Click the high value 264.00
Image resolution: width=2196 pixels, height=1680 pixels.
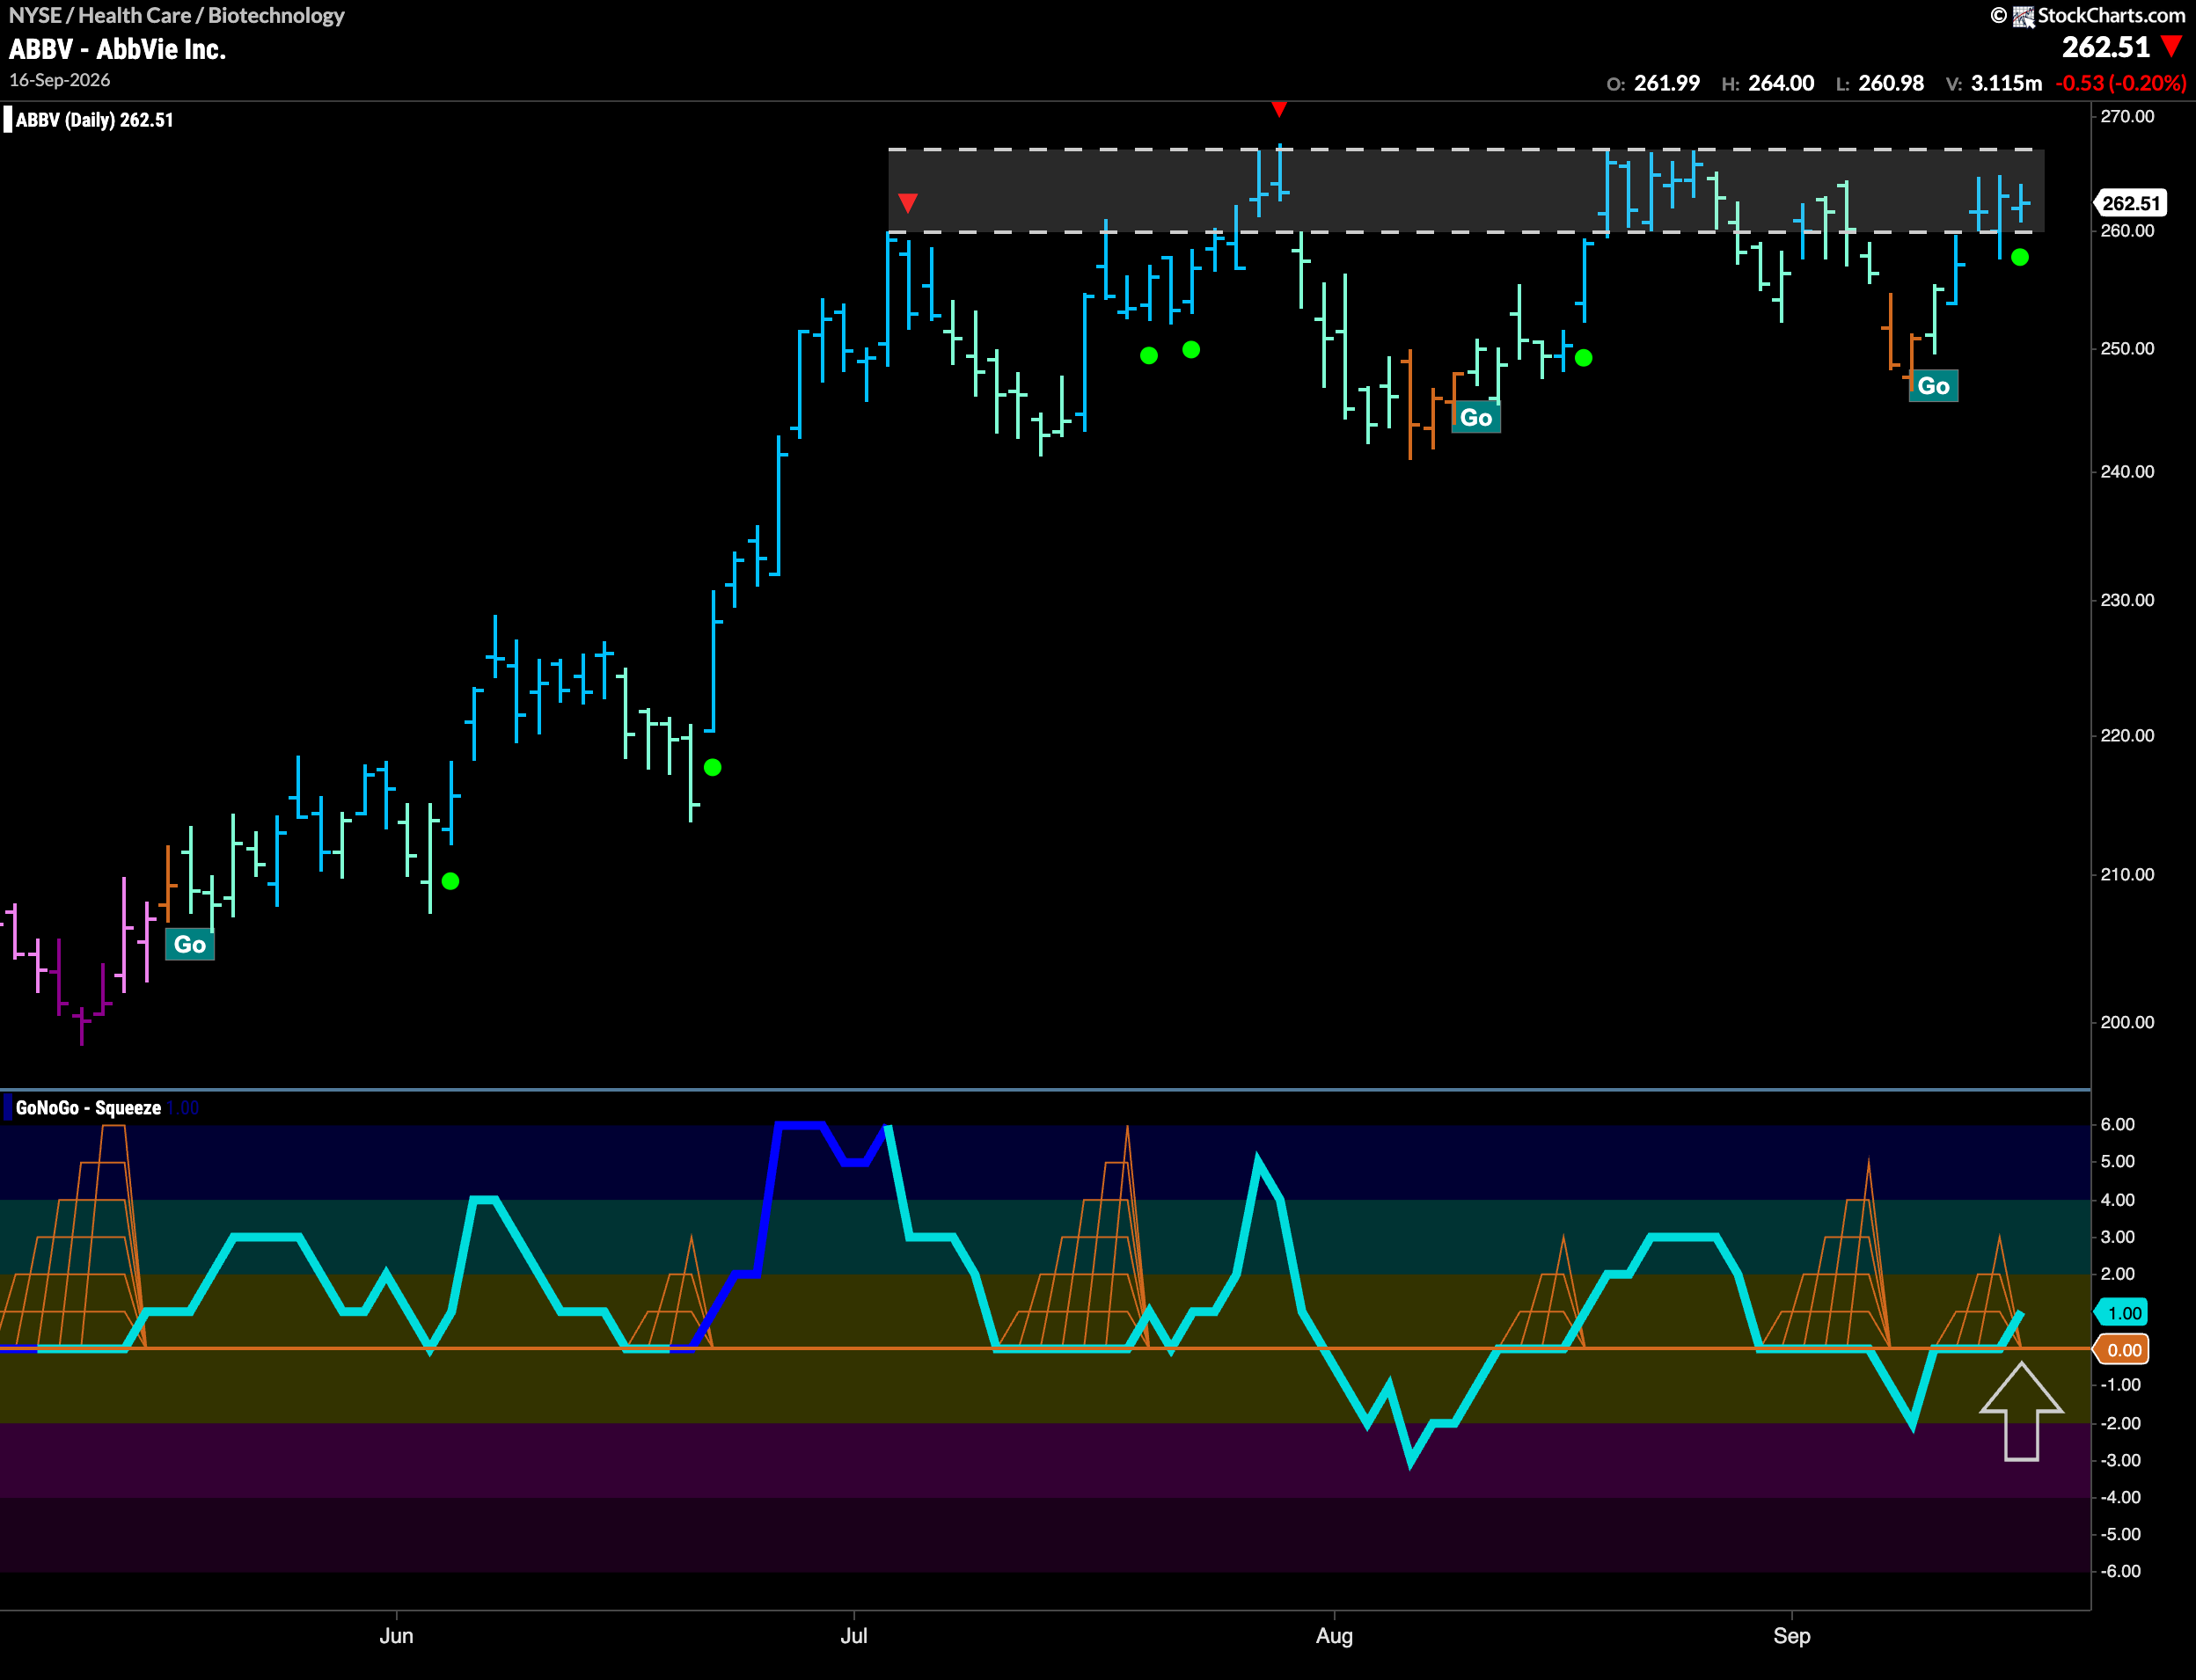click(1781, 83)
